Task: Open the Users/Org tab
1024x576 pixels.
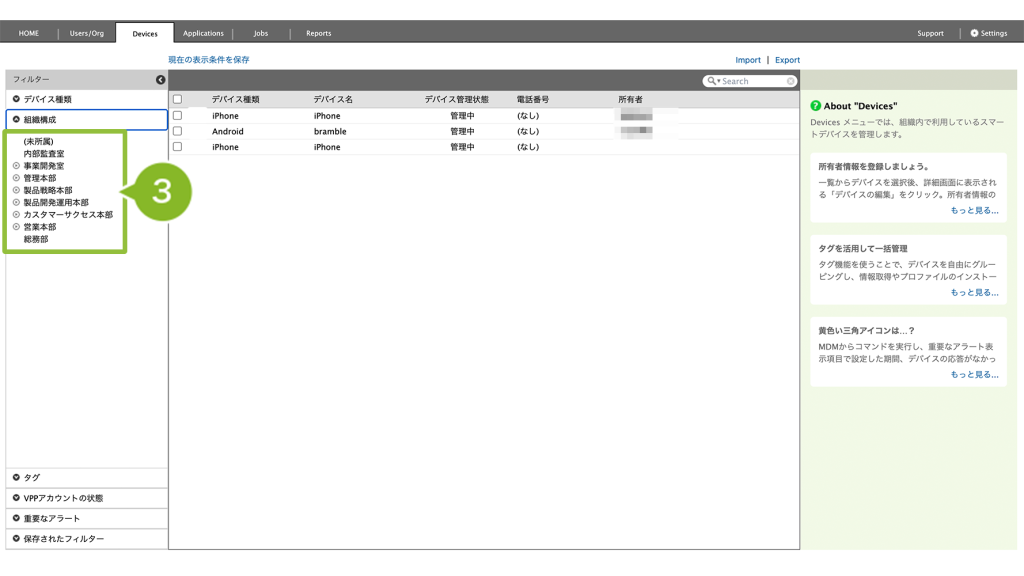Action: tap(87, 33)
